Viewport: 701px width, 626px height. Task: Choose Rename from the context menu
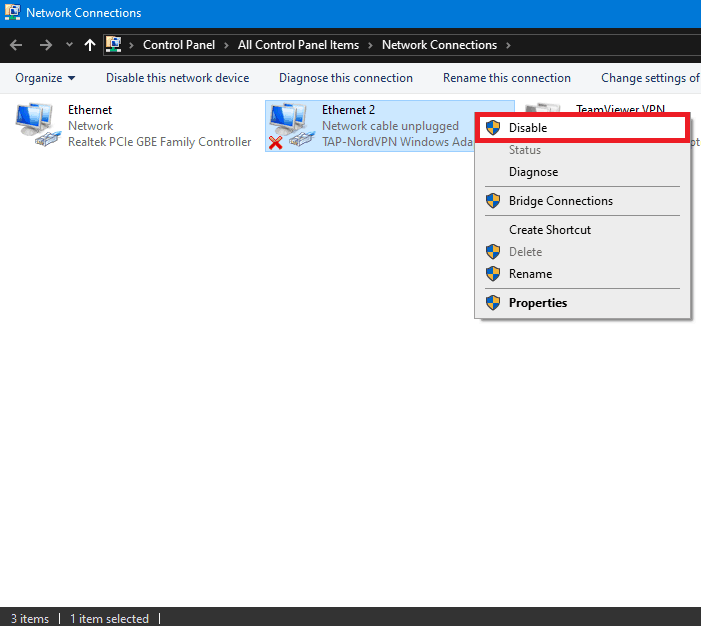[x=530, y=274]
